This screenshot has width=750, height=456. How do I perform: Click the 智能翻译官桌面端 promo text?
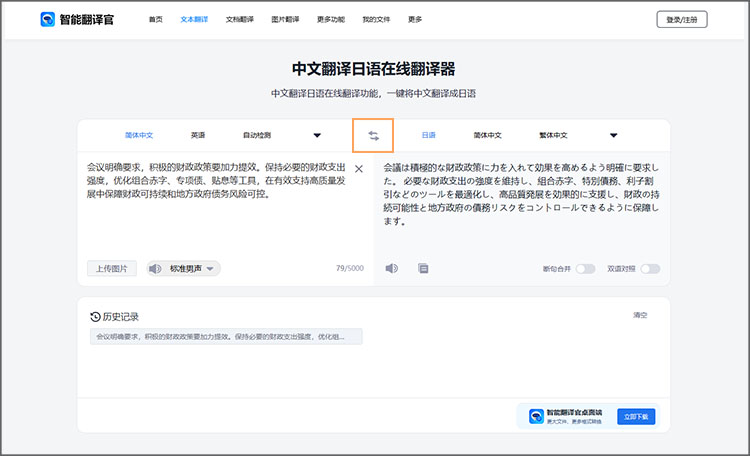pyautogui.click(x=574, y=412)
